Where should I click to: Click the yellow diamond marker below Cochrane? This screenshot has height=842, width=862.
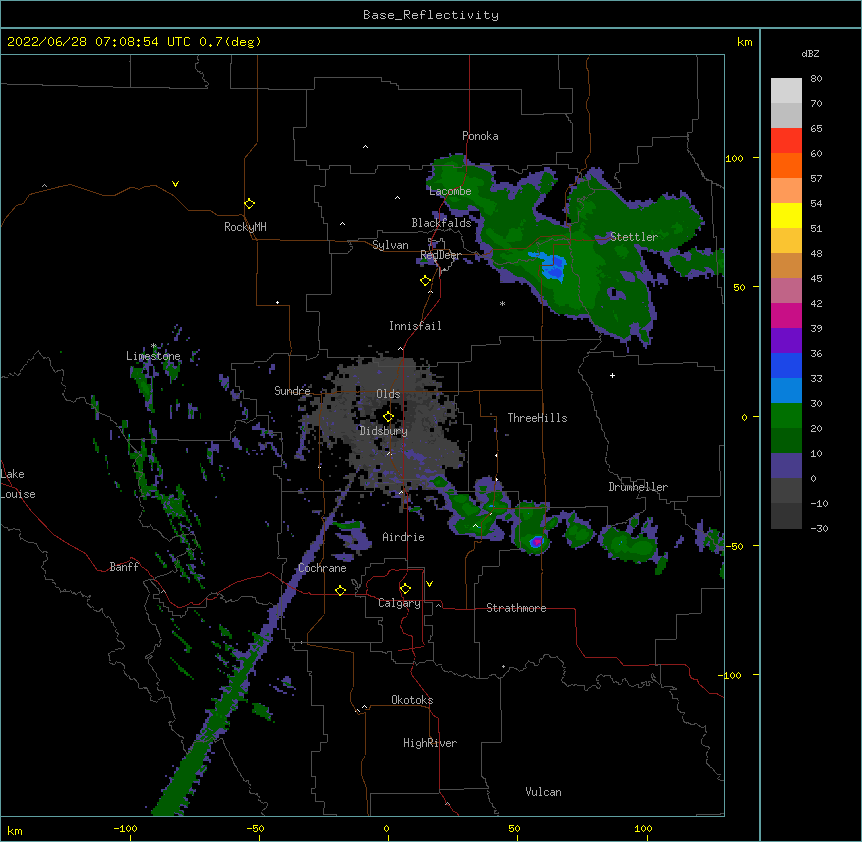(x=340, y=590)
